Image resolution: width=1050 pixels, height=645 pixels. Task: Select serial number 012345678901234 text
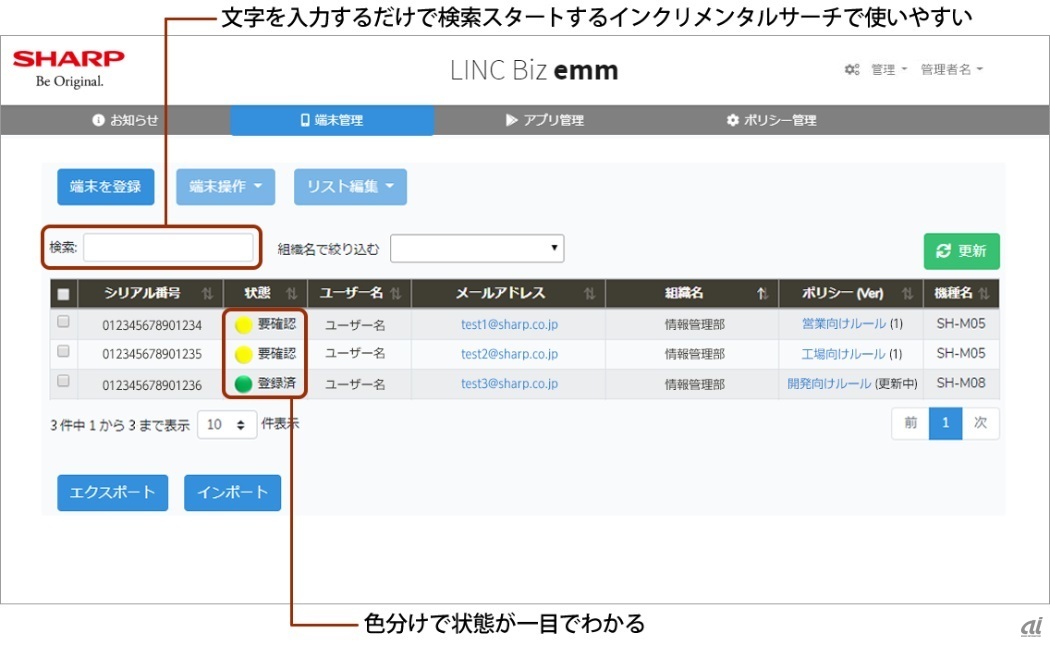pos(152,326)
